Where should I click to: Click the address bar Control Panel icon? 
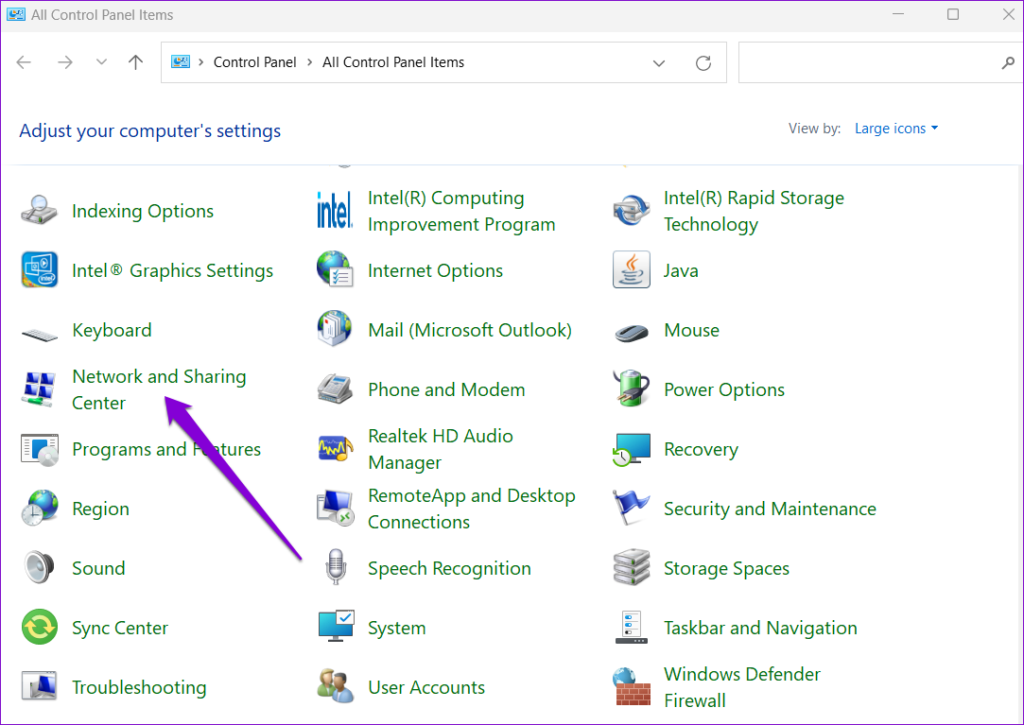coord(180,61)
